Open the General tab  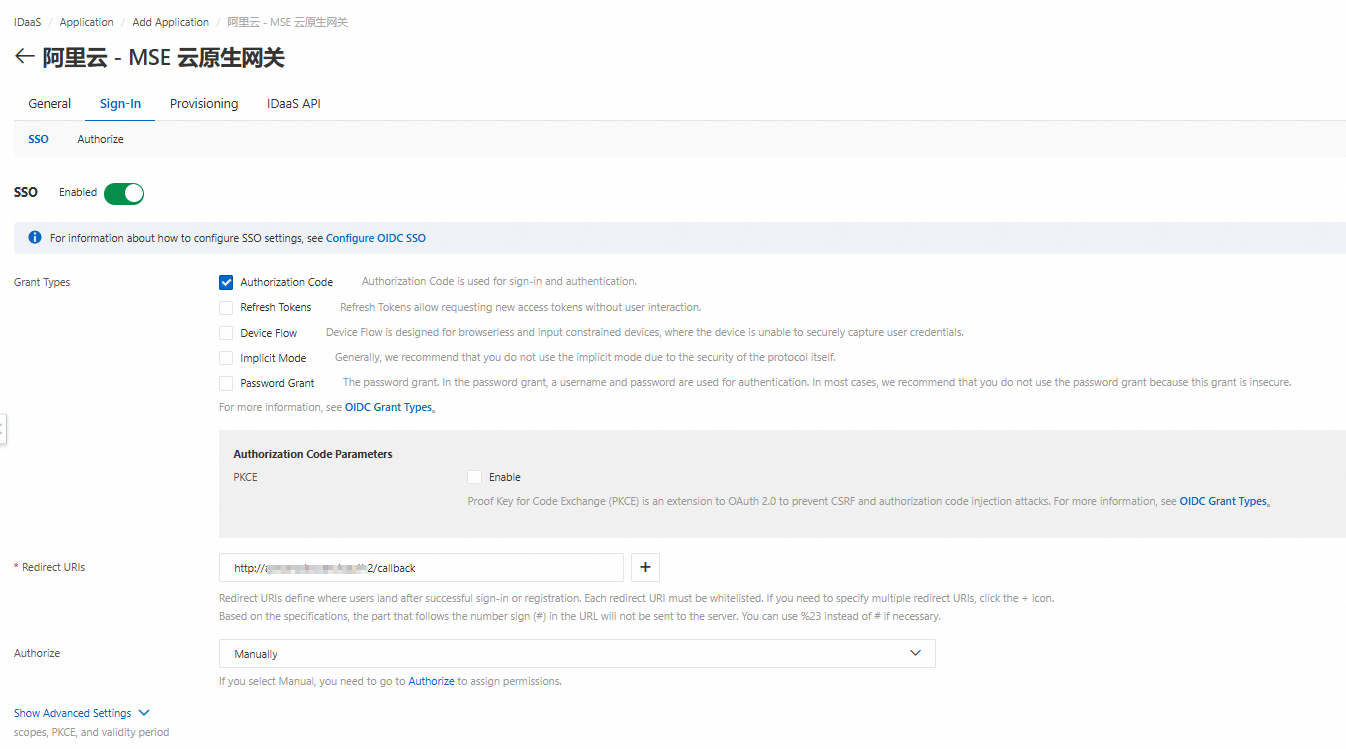point(50,104)
